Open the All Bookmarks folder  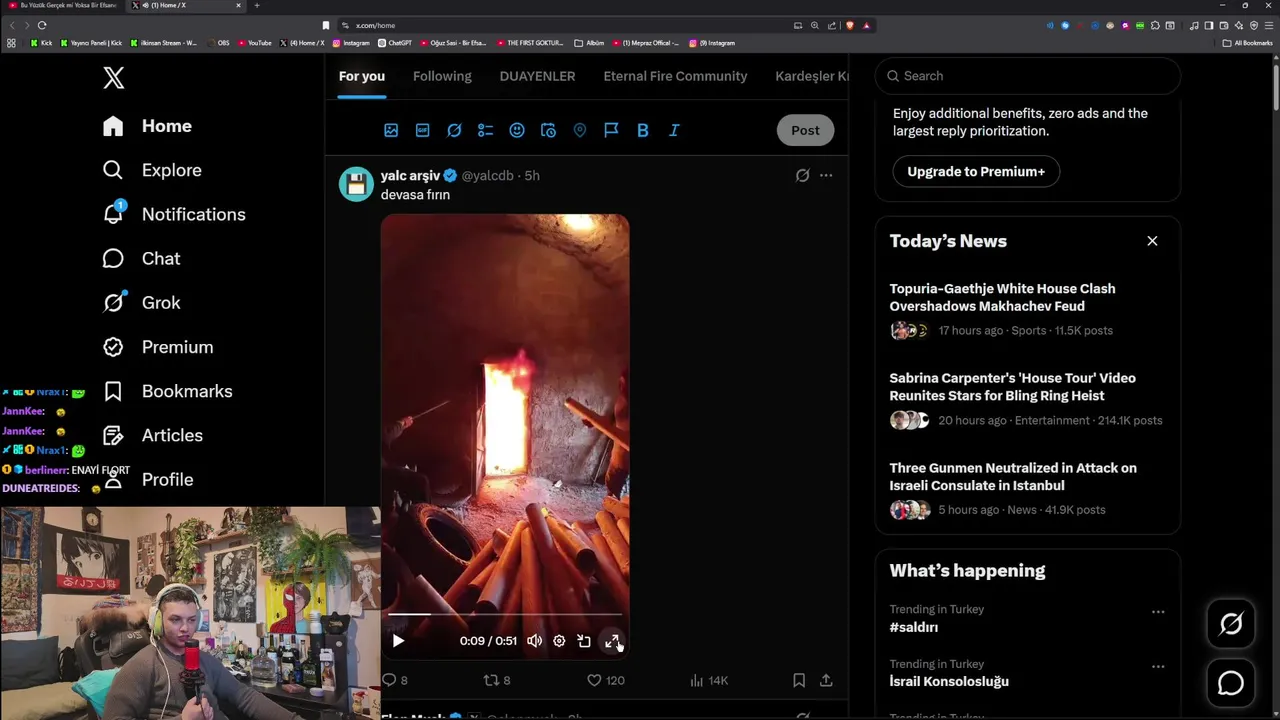click(x=1247, y=43)
